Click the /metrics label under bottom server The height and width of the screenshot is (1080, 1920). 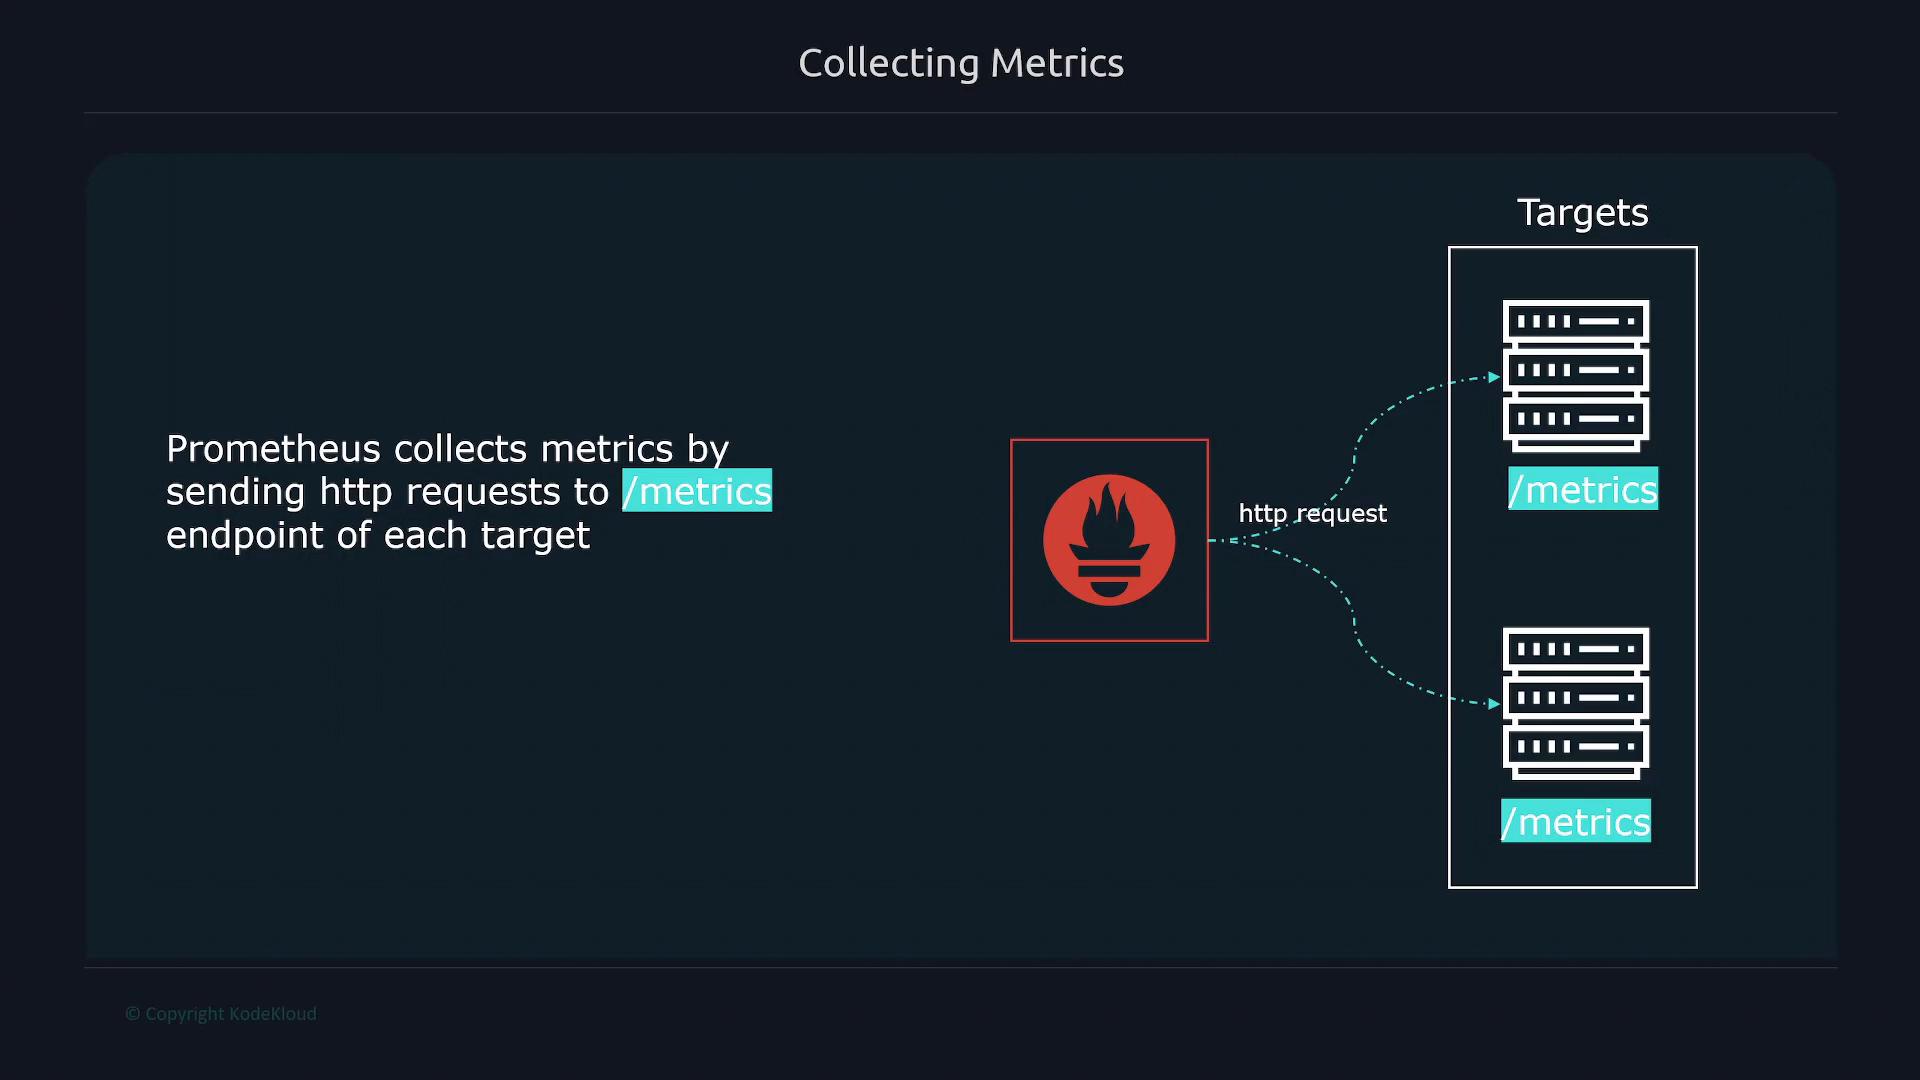pos(1576,821)
